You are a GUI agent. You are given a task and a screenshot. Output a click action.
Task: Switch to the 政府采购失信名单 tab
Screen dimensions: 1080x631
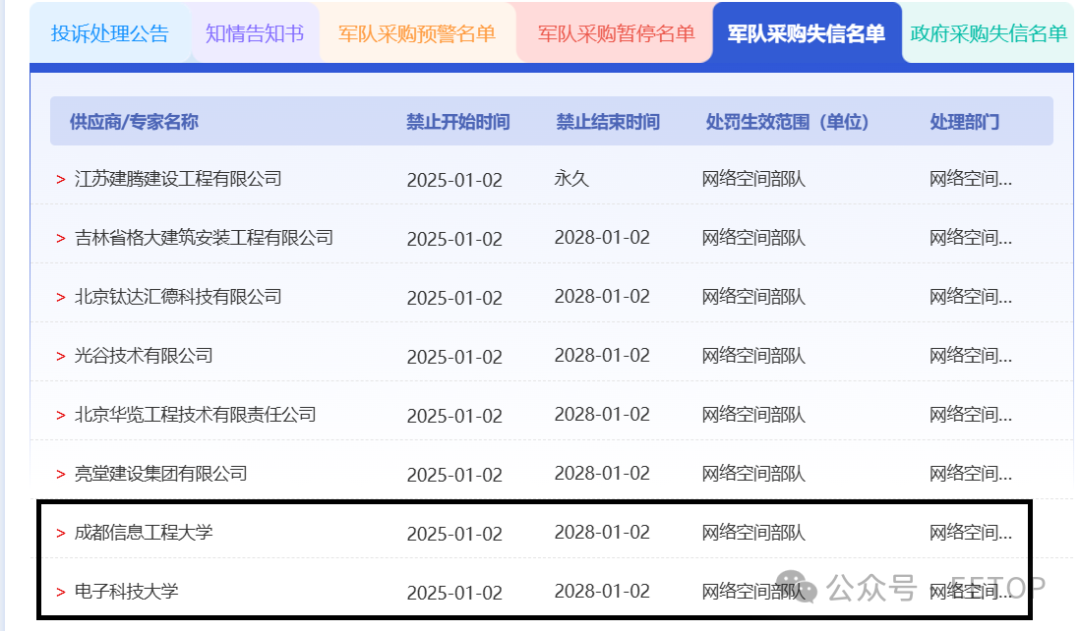click(x=988, y=33)
